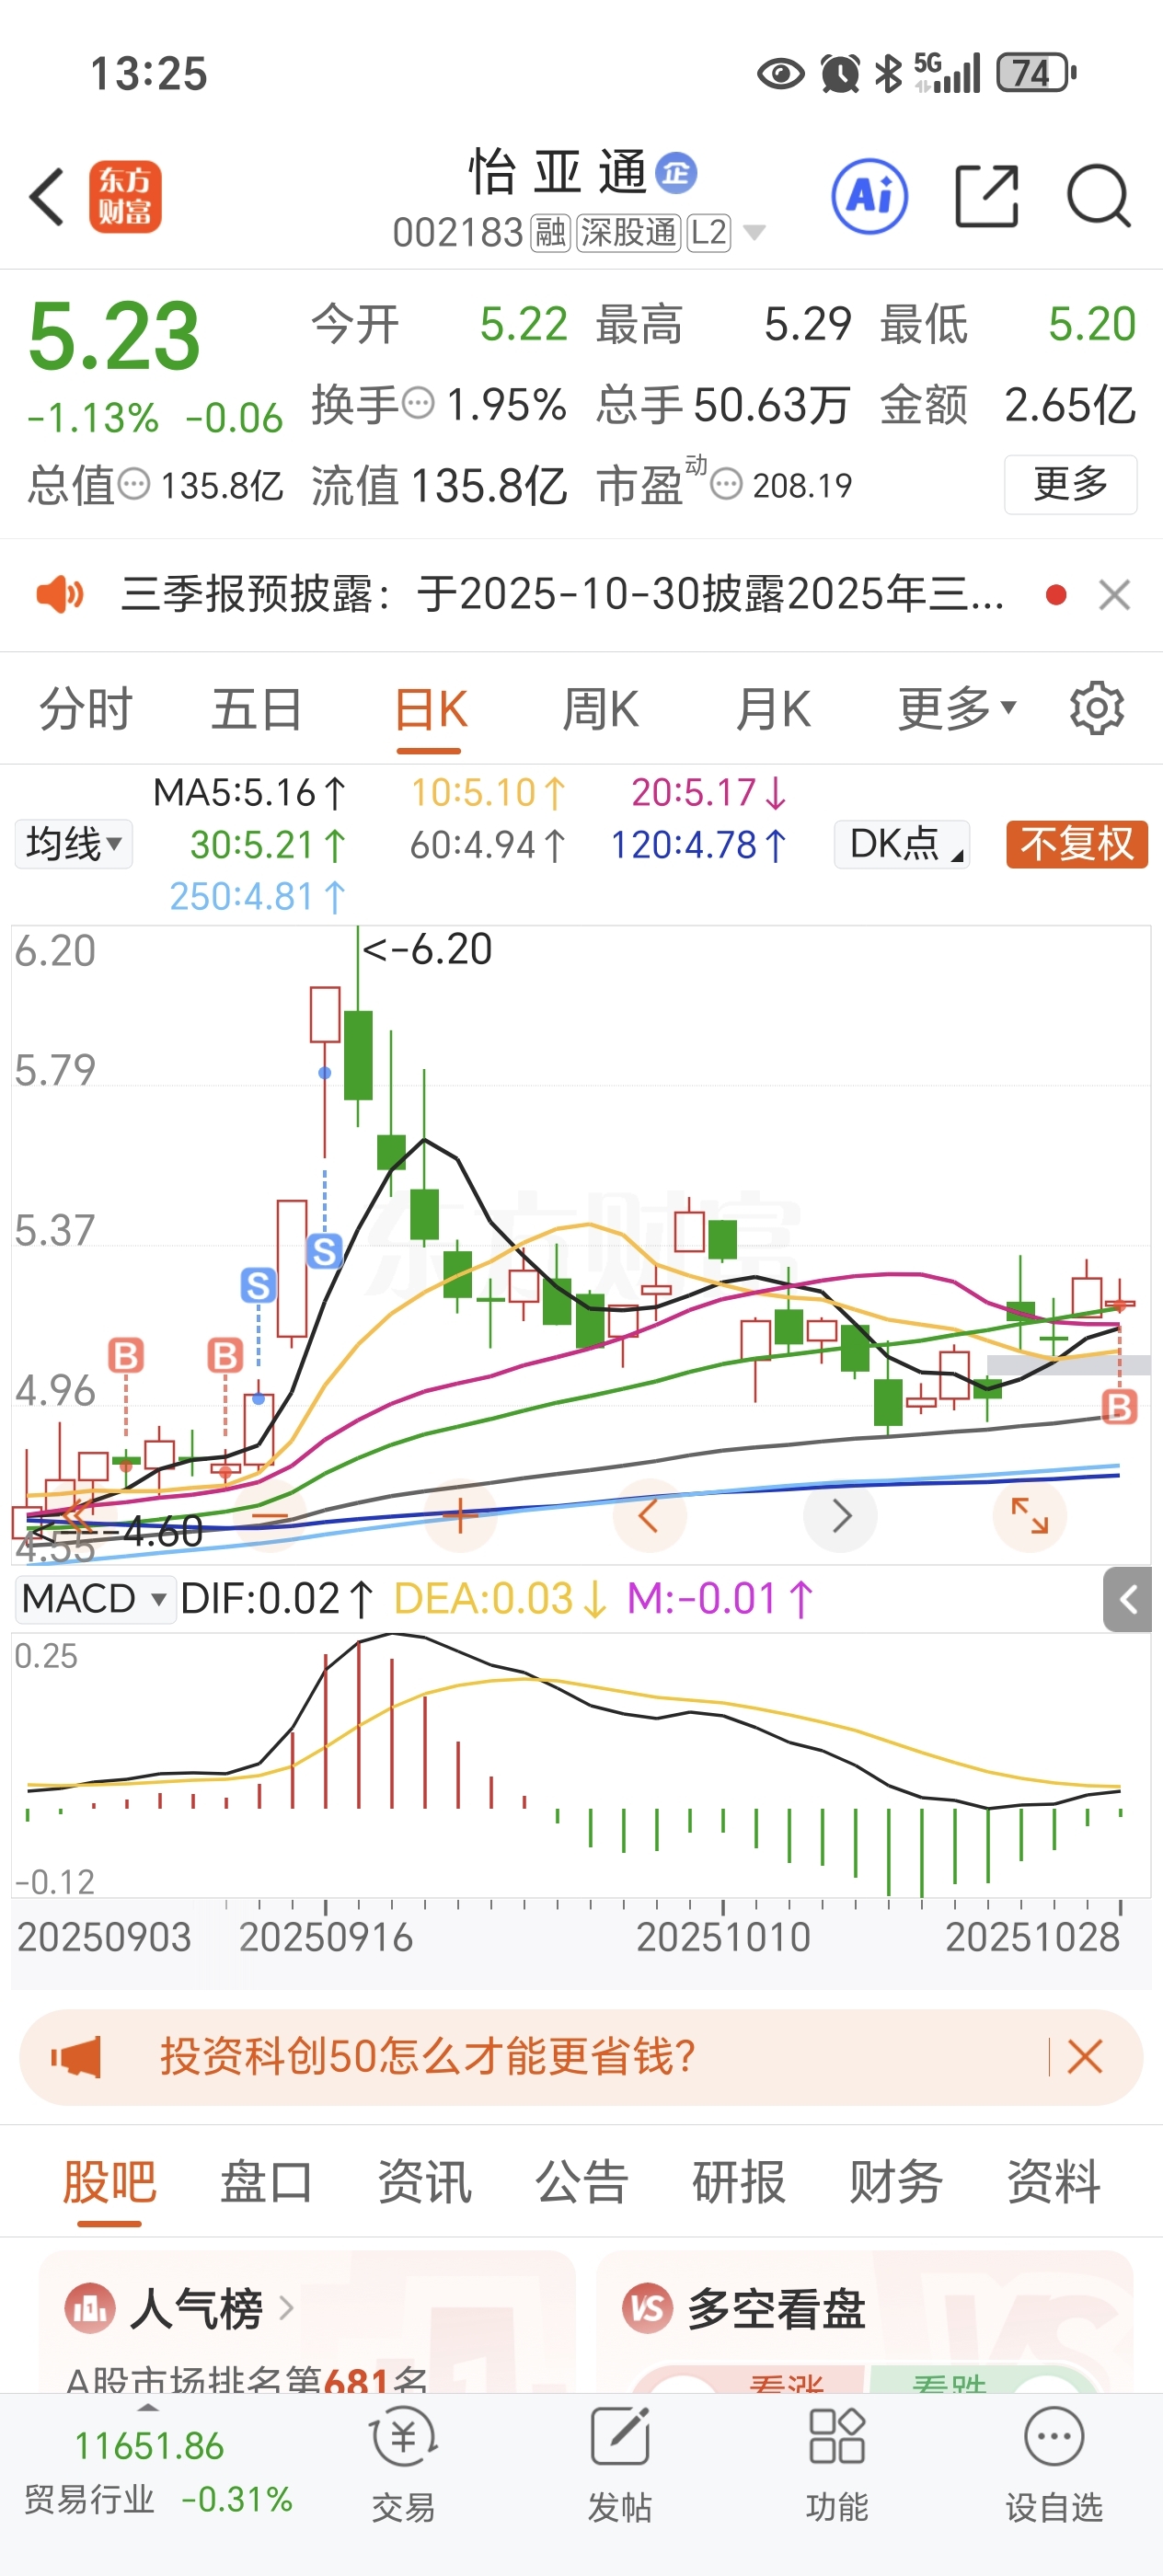This screenshot has width=1163, height=2576.
Task: Tap the 交易 trade icon
Action: tap(403, 2439)
